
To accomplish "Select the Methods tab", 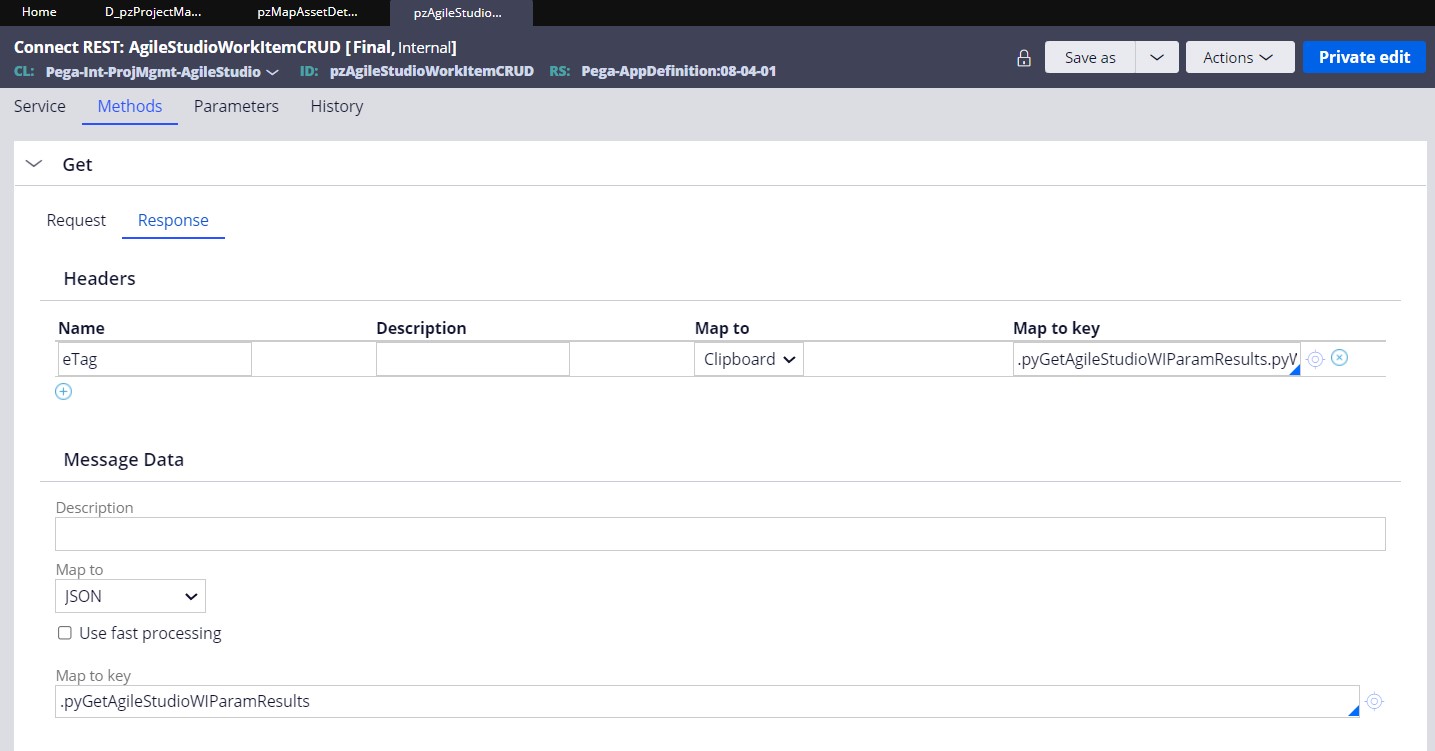I will pos(130,106).
